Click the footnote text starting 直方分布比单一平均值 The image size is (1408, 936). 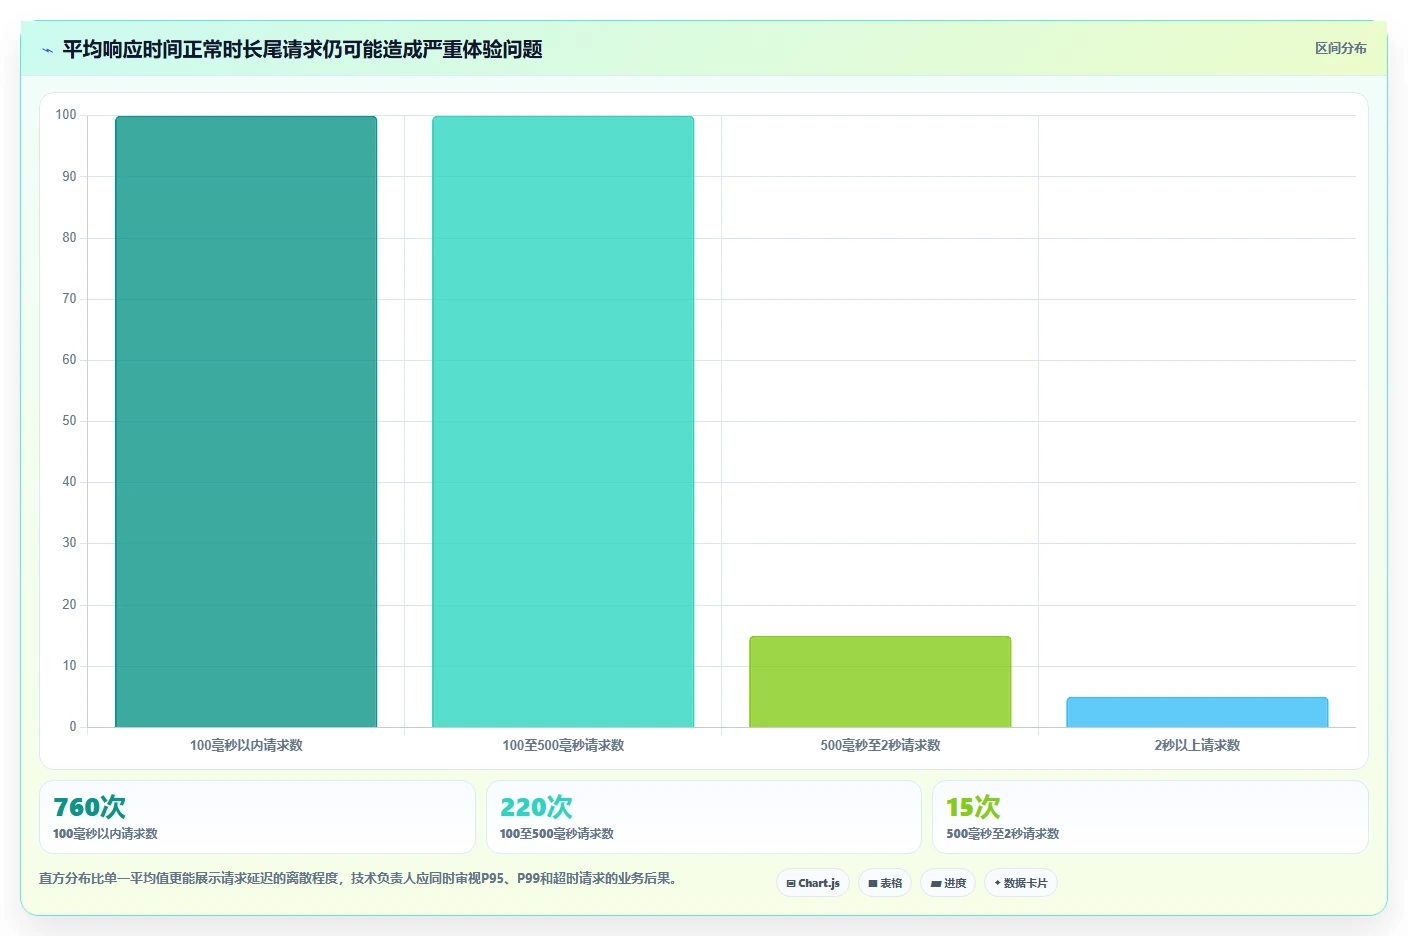[x=360, y=879]
